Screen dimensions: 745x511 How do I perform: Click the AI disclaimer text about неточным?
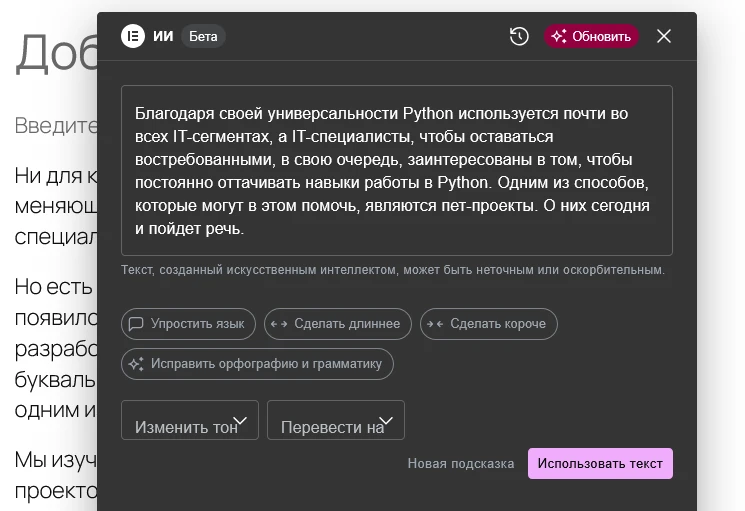pyautogui.click(x=392, y=270)
